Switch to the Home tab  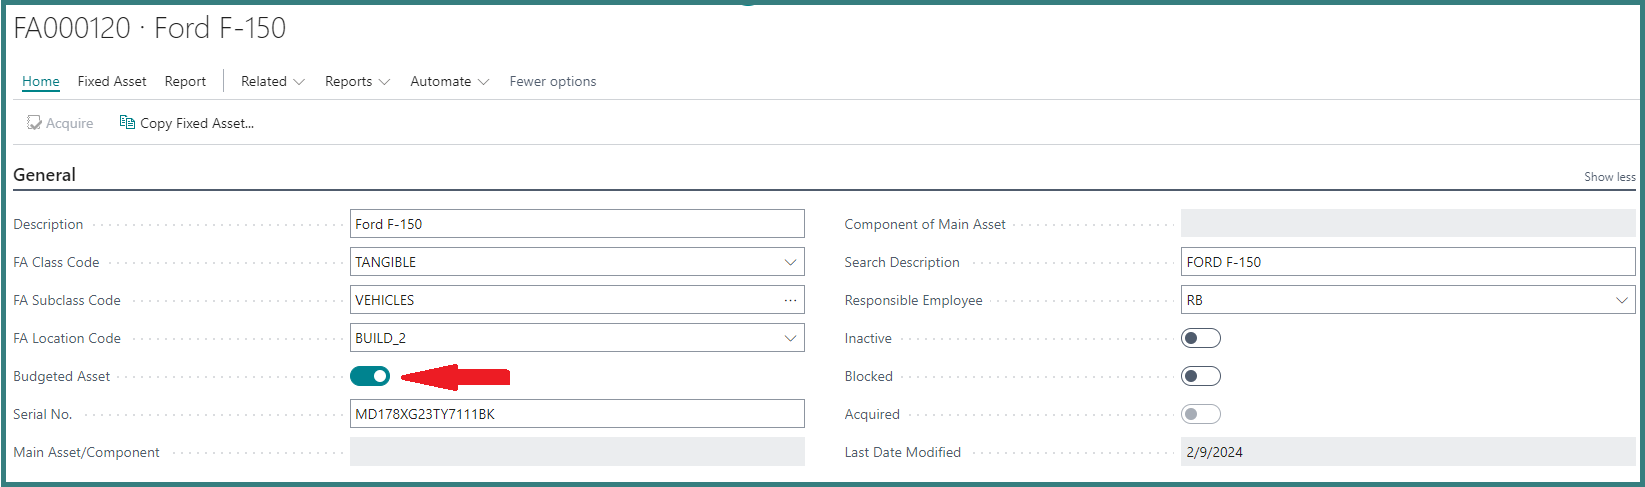tap(41, 81)
